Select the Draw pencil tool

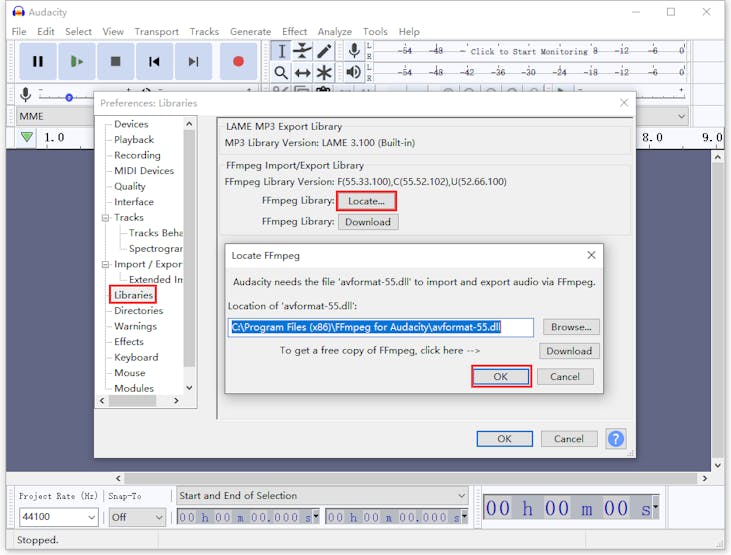[324, 51]
